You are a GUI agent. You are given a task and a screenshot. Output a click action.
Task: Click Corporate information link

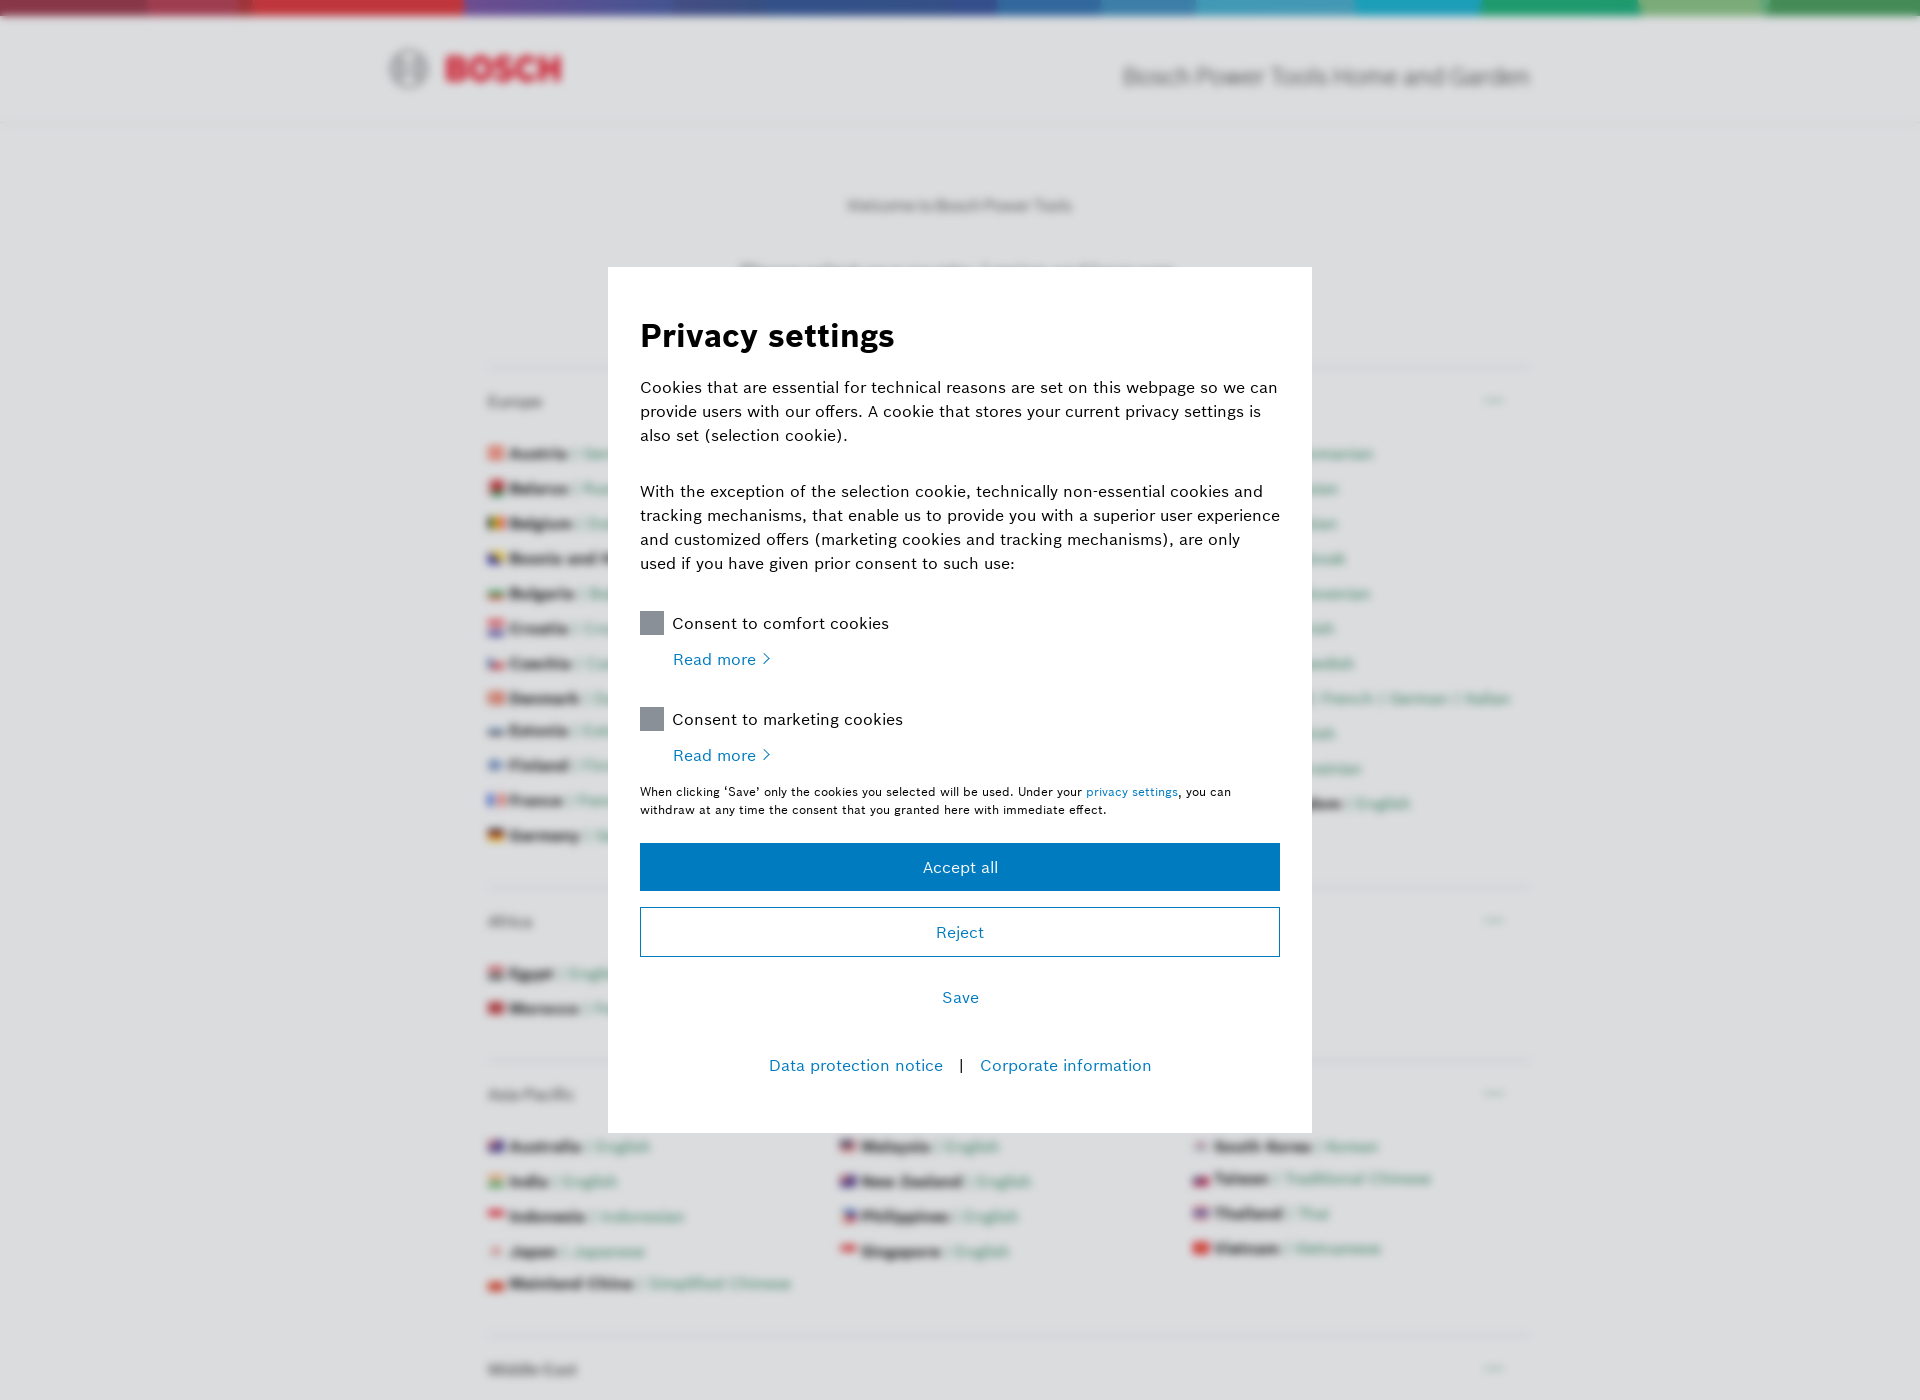pyautogui.click(x=1066, y=1065)
